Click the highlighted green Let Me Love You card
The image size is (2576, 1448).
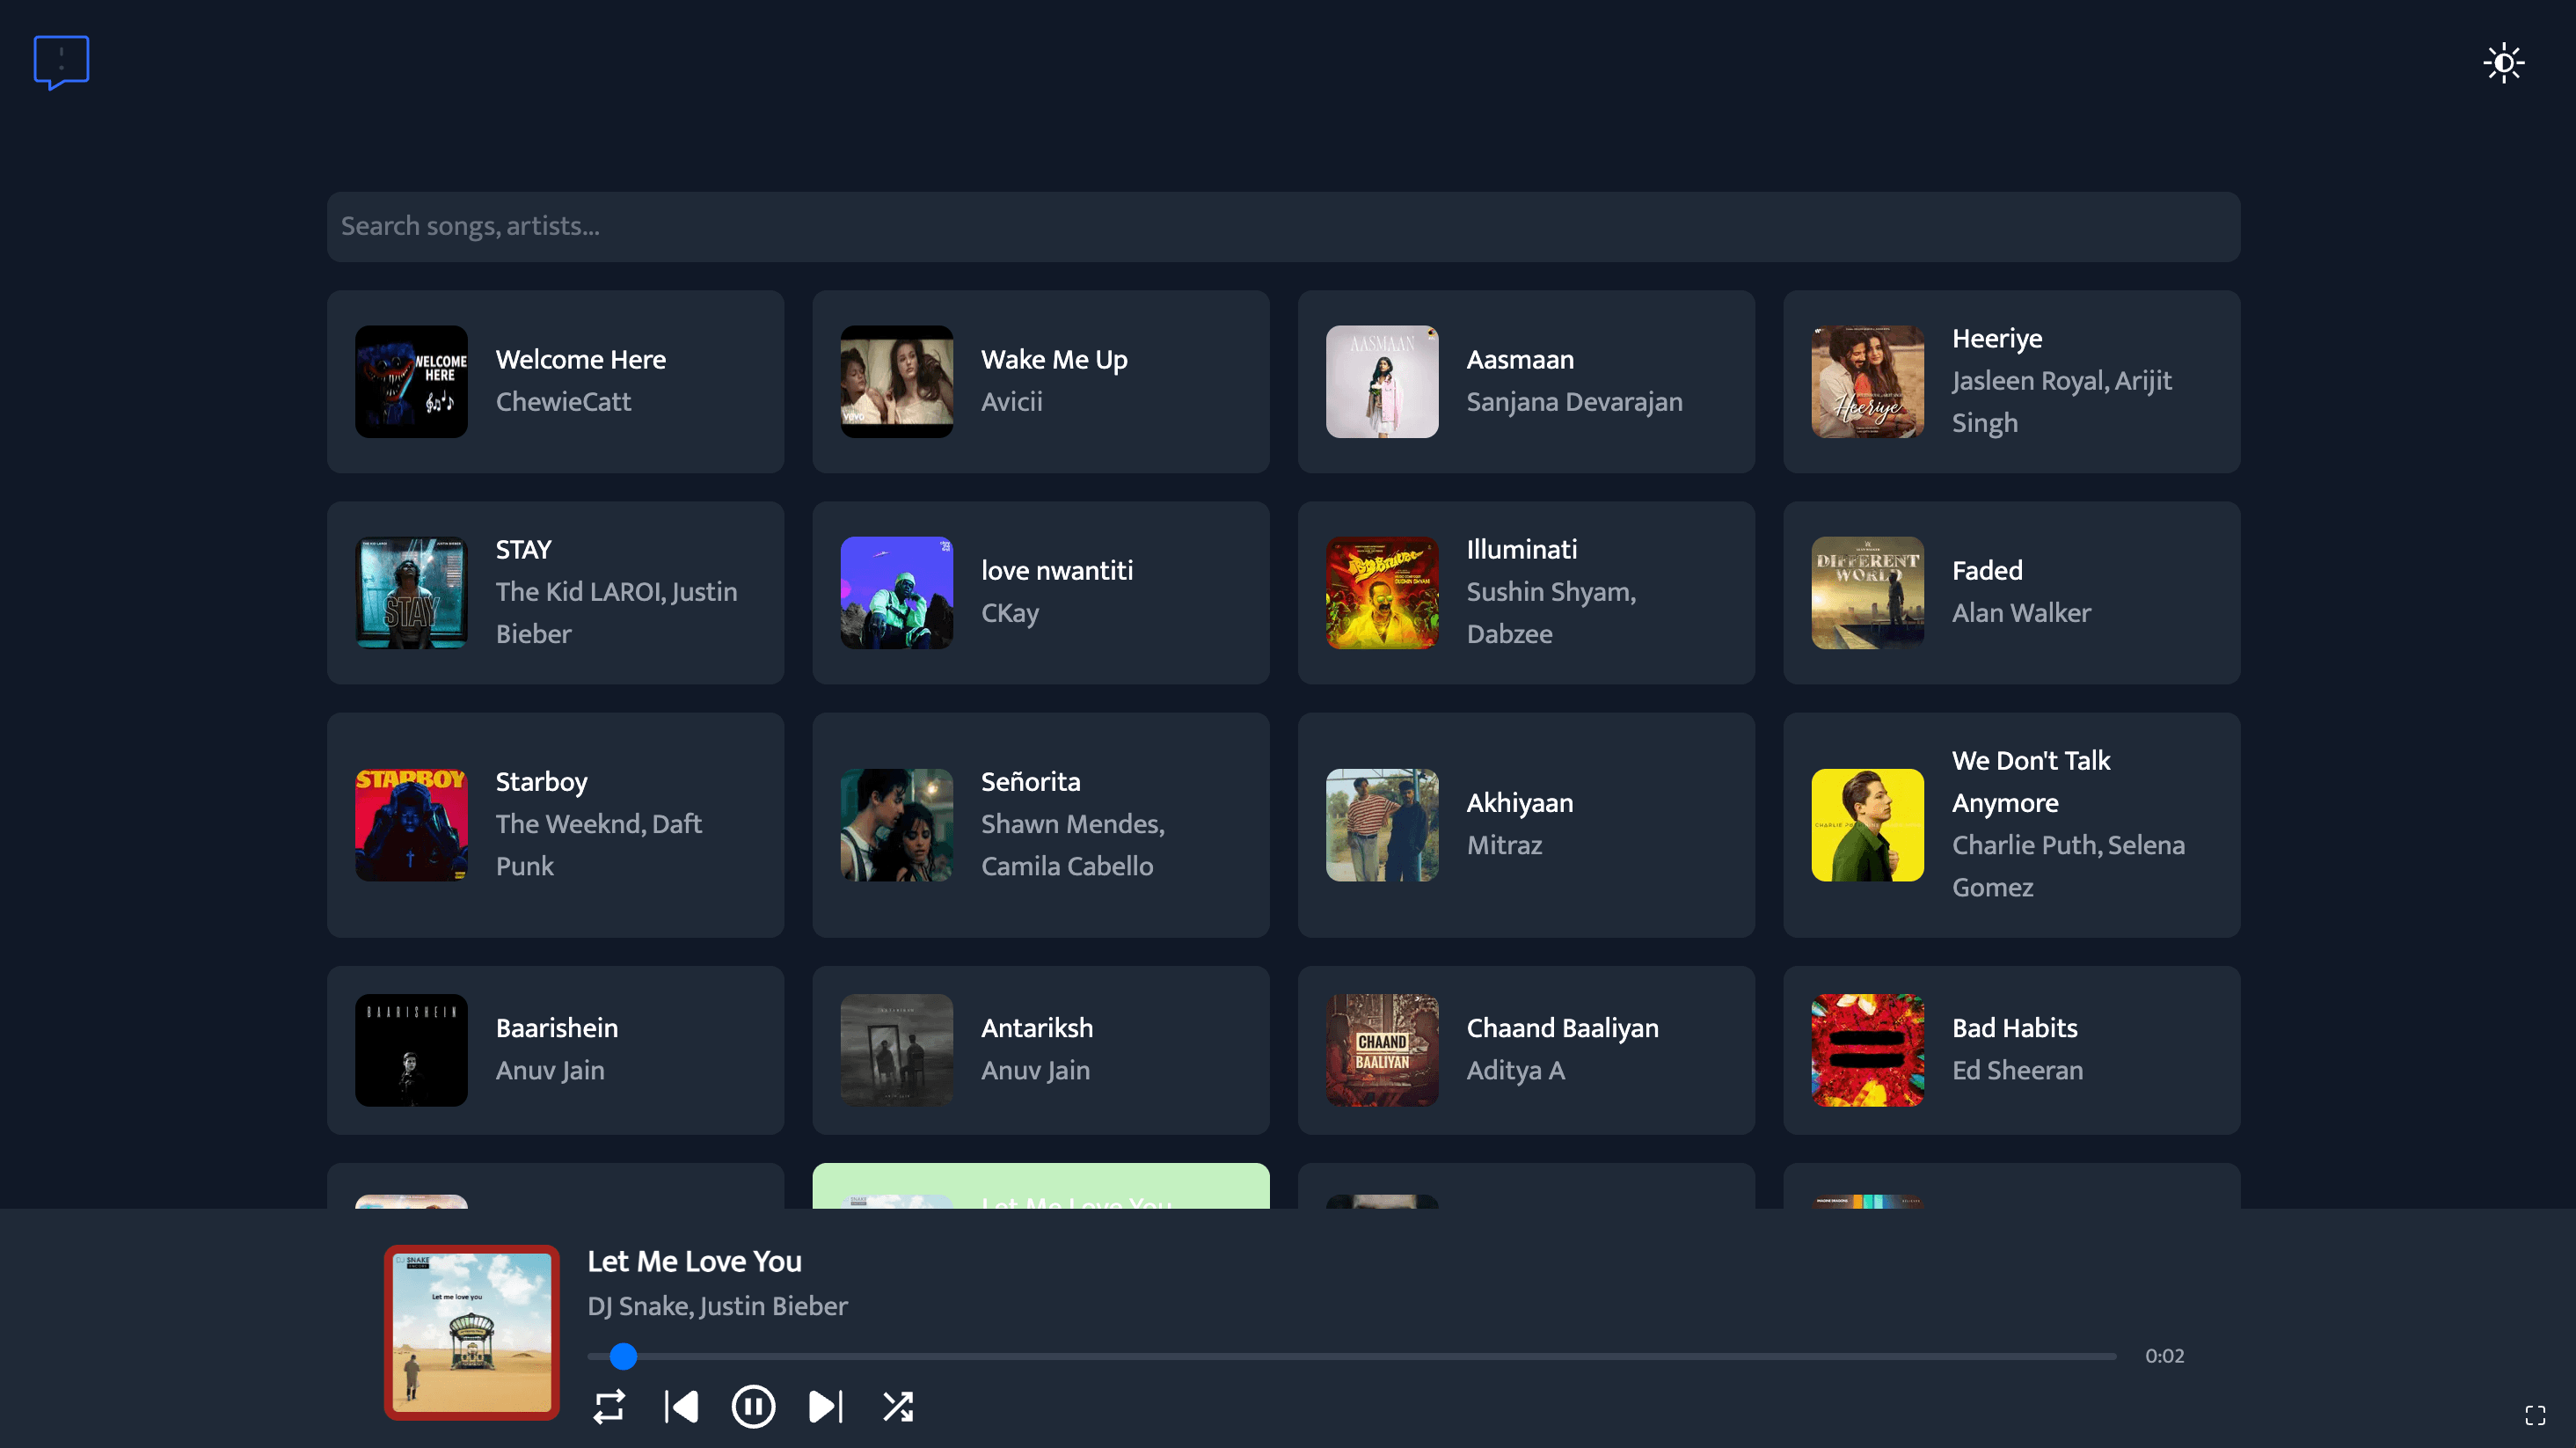coord(1040,1186)
